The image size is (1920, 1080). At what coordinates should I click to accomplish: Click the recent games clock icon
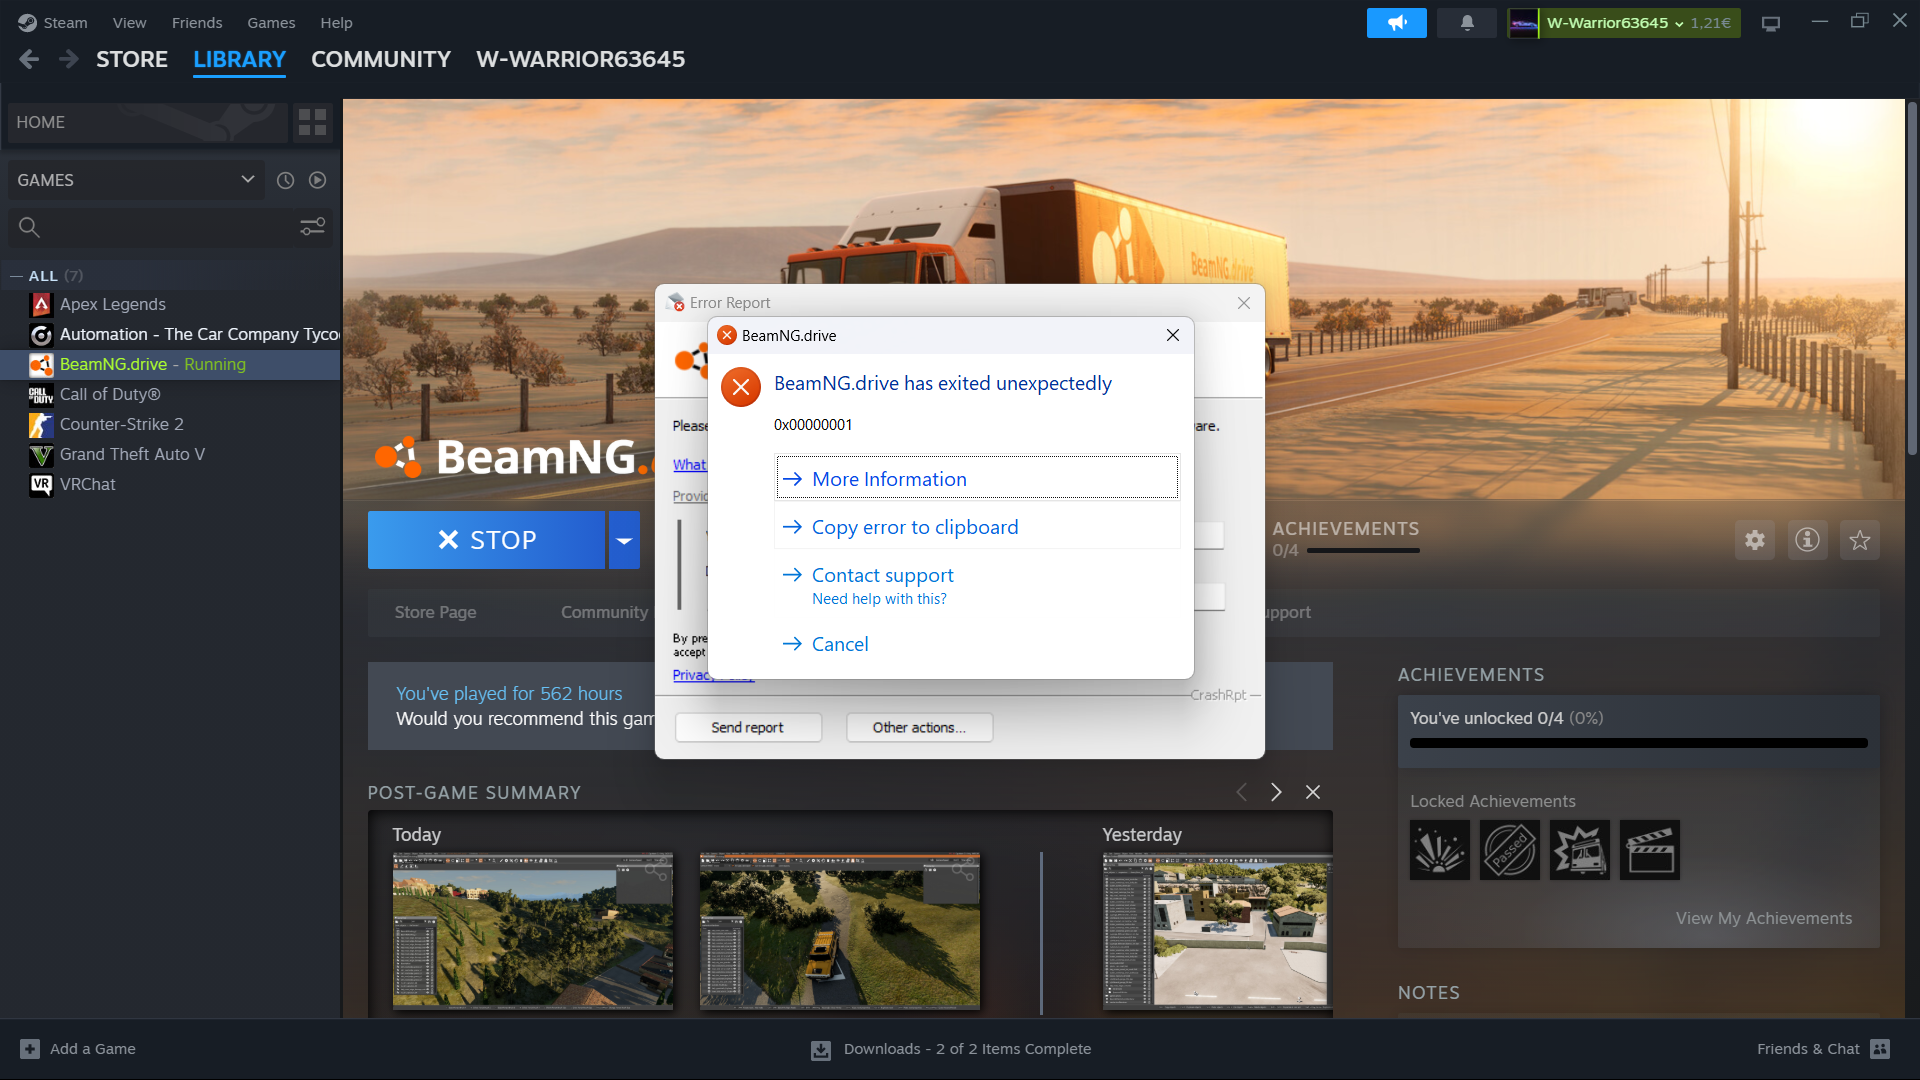(285, 180)
